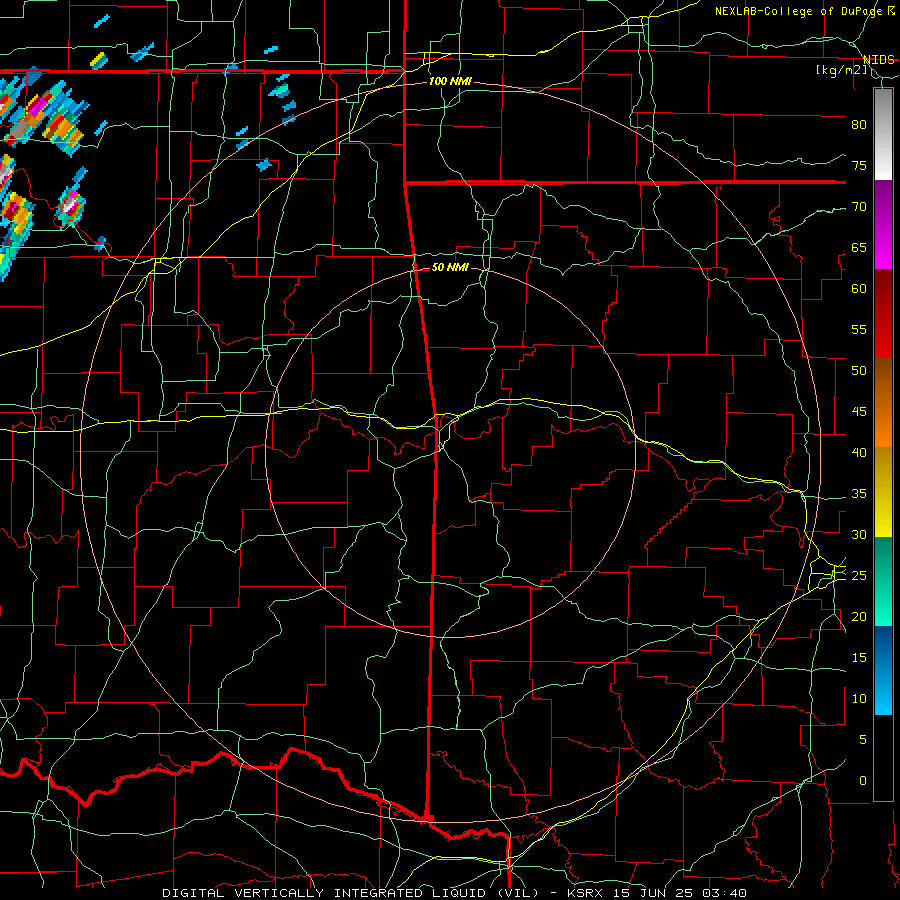Click the 100 NMI range ring label

click(450, 82)
